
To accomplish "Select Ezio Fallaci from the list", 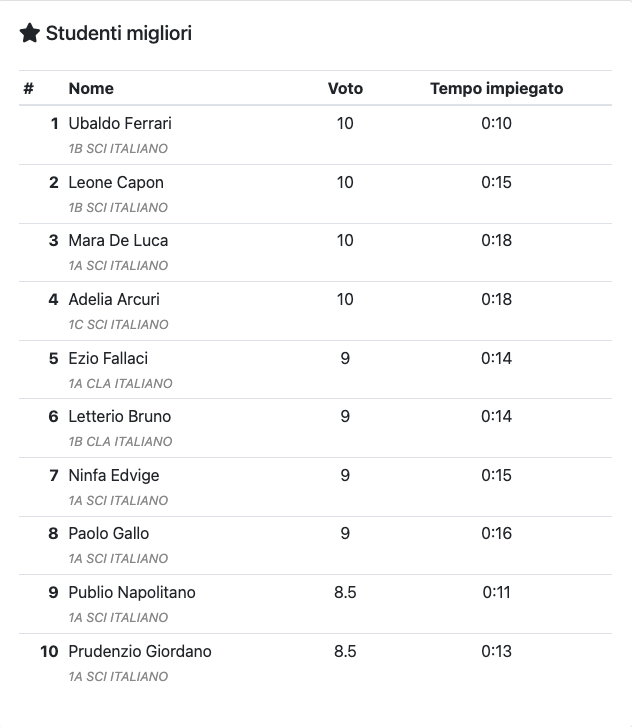I will tap(108, 358).
